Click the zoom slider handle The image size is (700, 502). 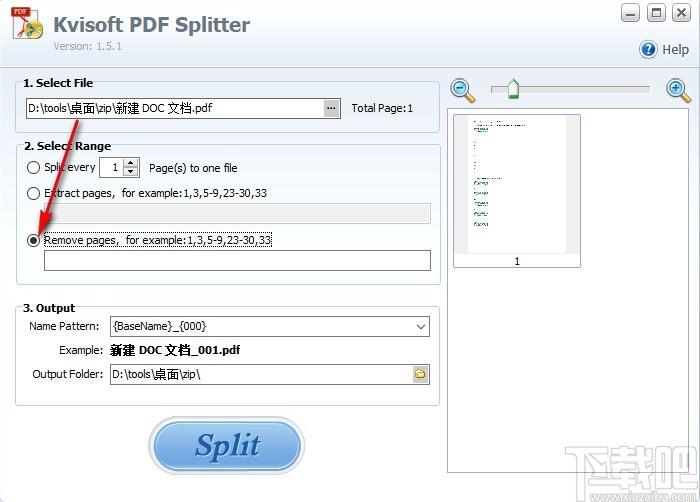(513, 90)
